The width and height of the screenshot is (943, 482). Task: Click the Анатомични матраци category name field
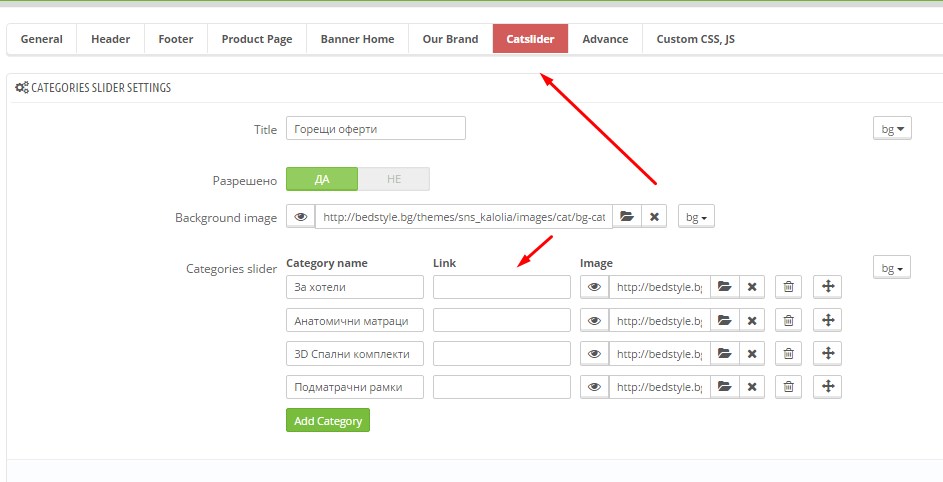[x=355, y=320]
